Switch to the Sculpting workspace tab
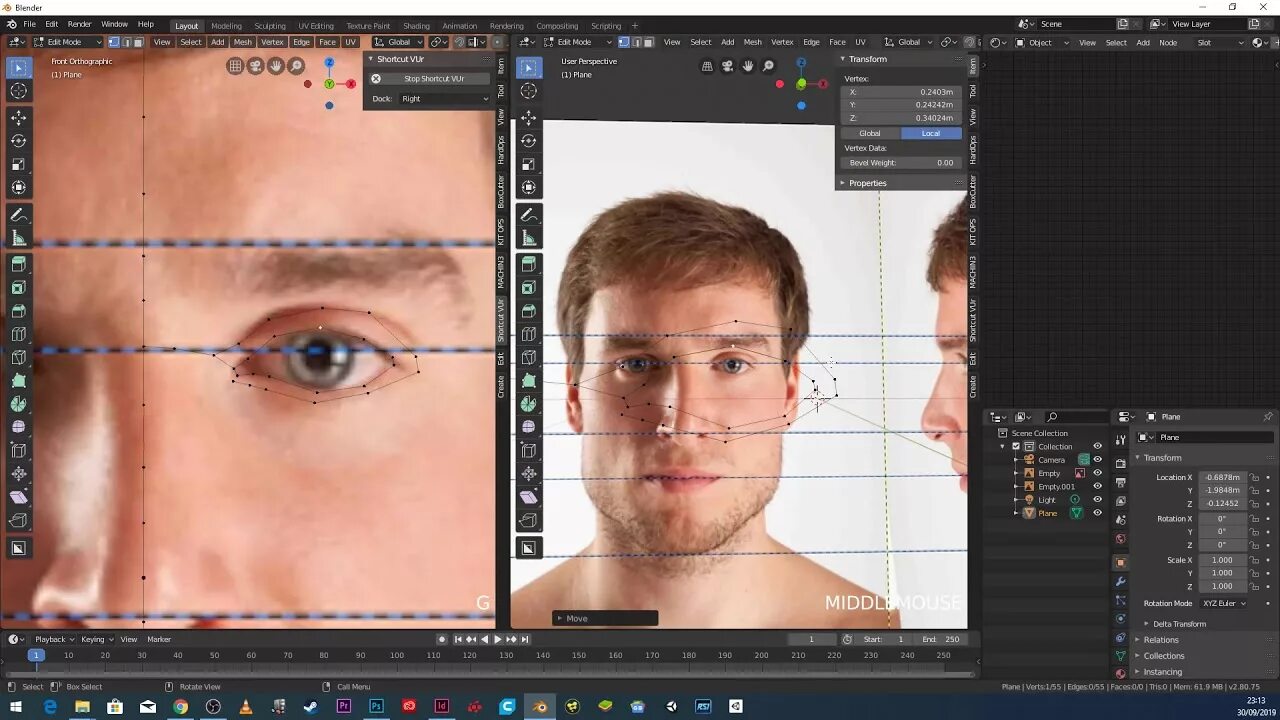The height and width of the screenshot is (720, 1280). coord(269,26)
